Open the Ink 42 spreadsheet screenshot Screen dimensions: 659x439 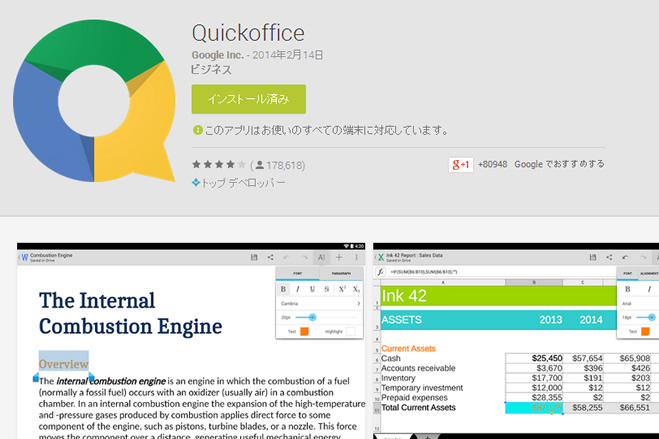click(516, 341)
